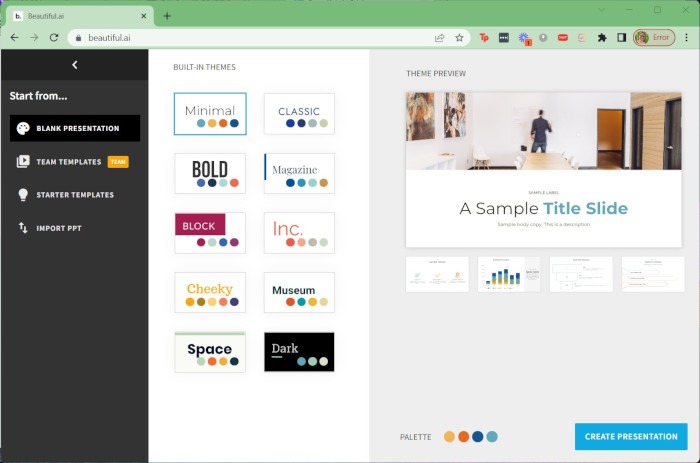700x463 pixels.
Task: Click the Theme Preview heading
Action: click(436, 74)
